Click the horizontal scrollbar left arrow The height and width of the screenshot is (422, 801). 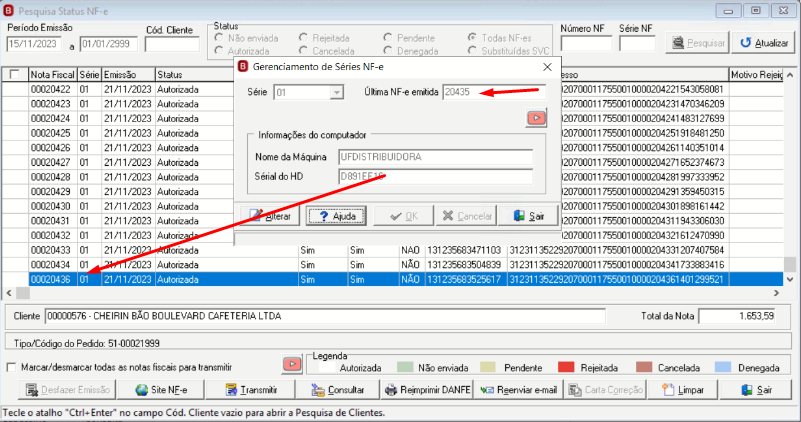[x=9, y=293]
